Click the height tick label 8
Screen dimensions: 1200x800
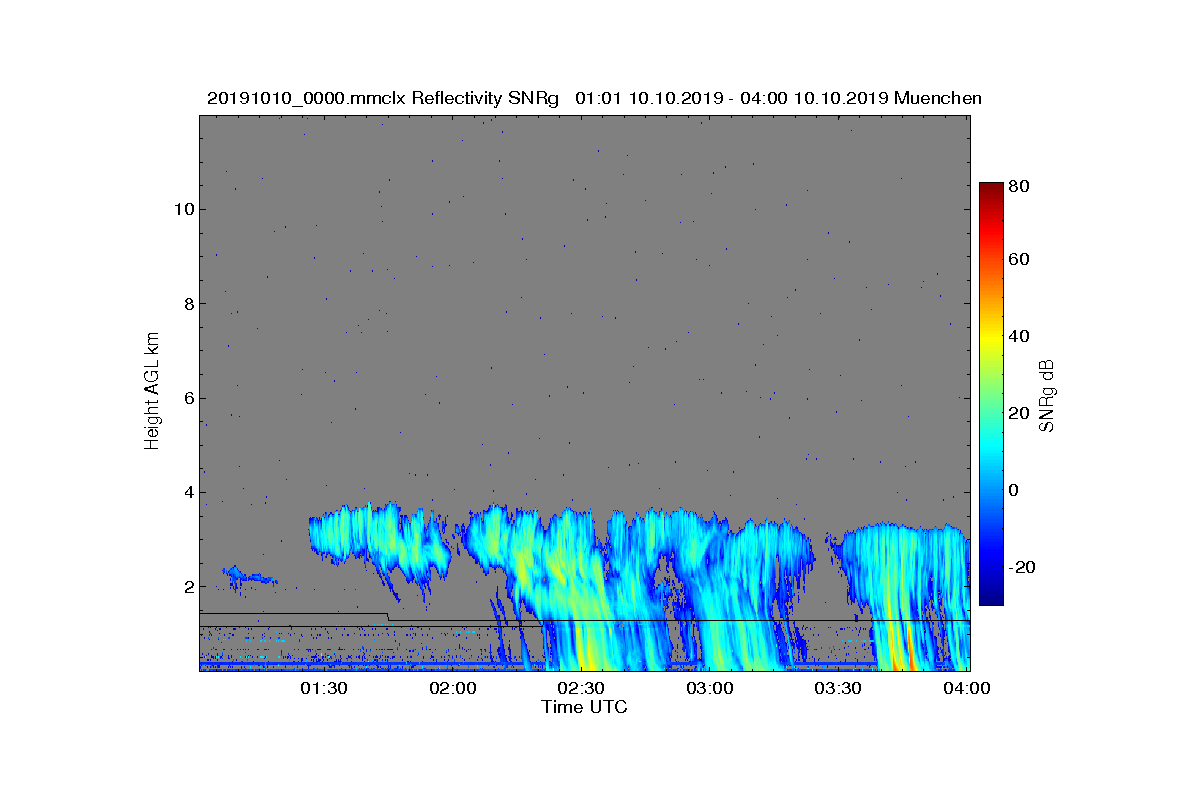(188, 303)
